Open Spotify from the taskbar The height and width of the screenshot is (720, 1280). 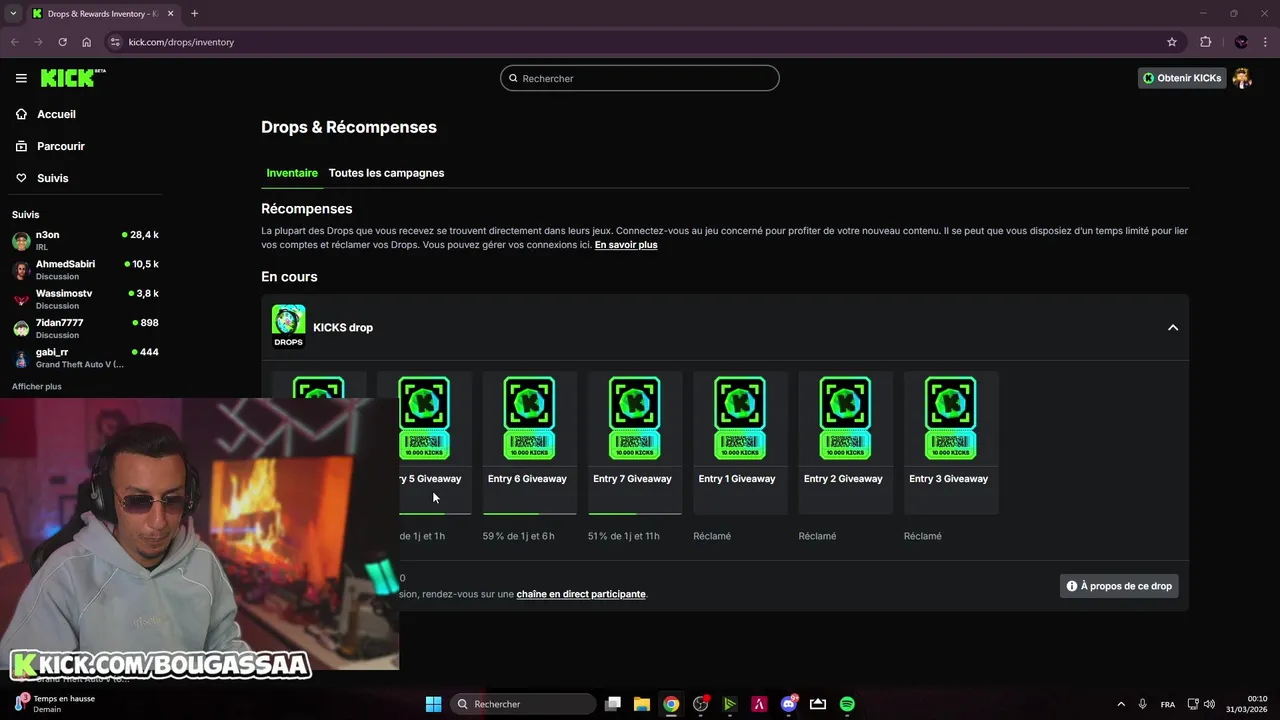tap(847, 704)
